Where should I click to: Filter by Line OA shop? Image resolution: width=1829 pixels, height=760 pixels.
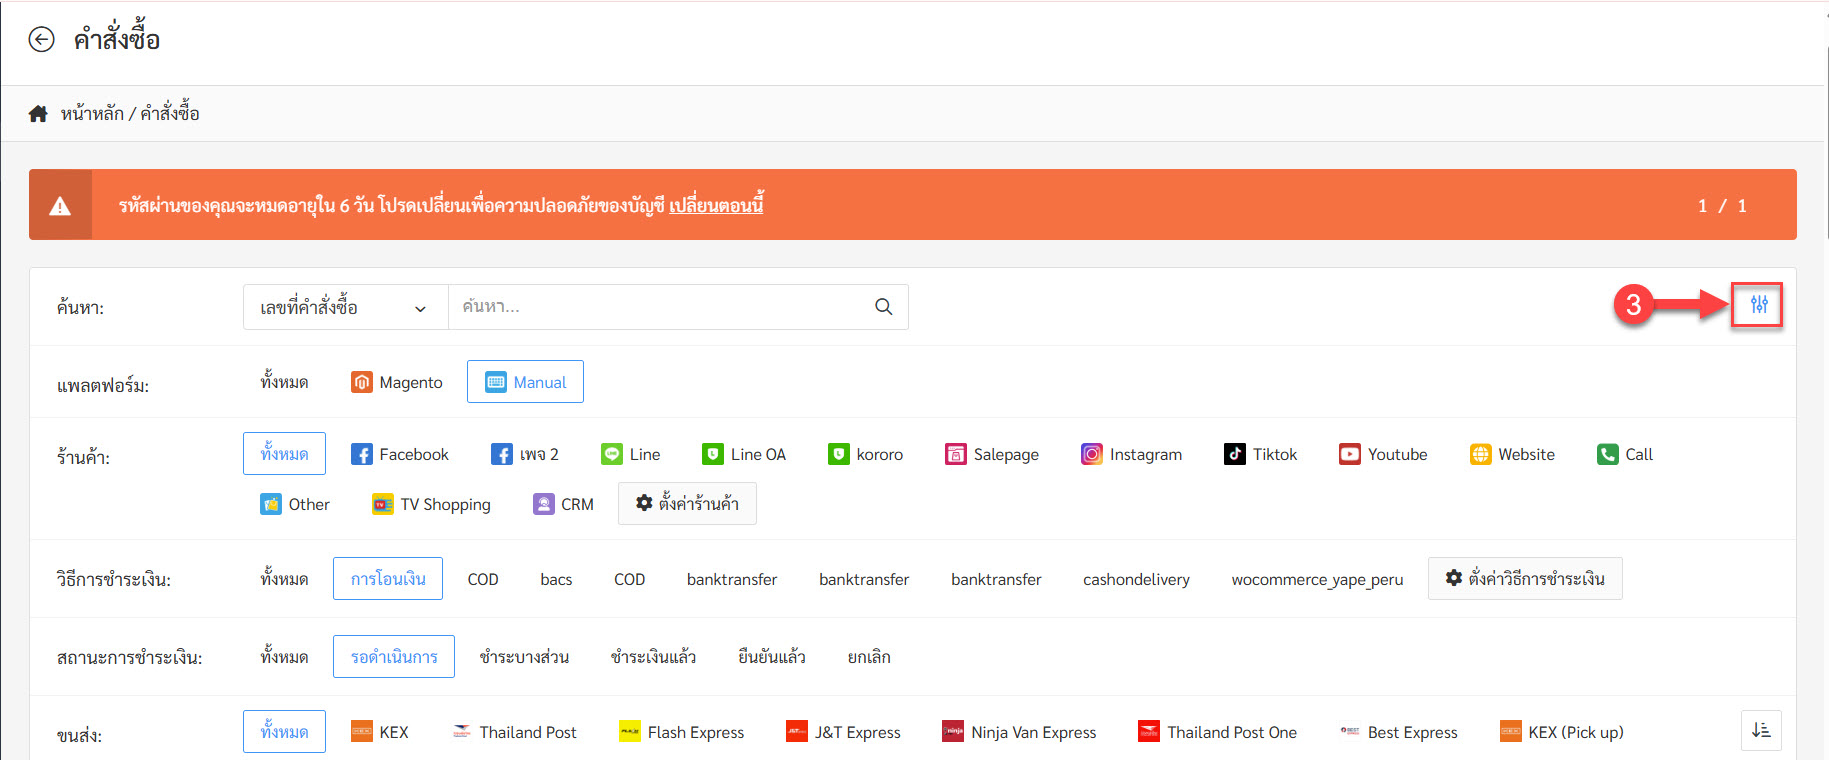744,454
